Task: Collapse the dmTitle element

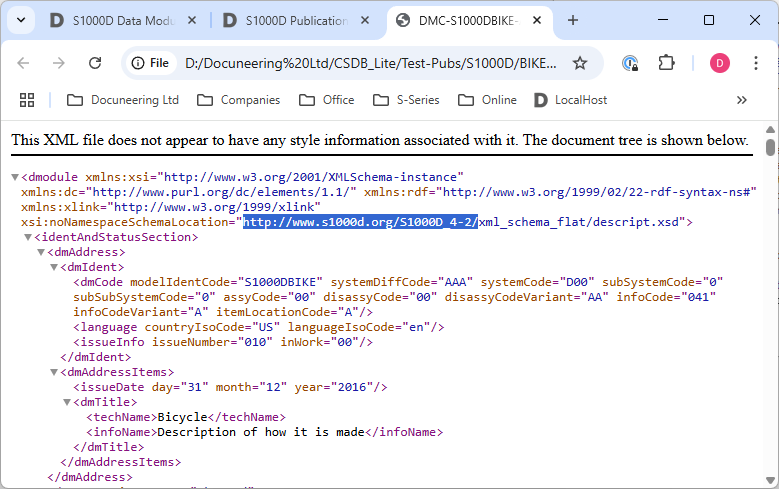Action: [x=67, y=402]
